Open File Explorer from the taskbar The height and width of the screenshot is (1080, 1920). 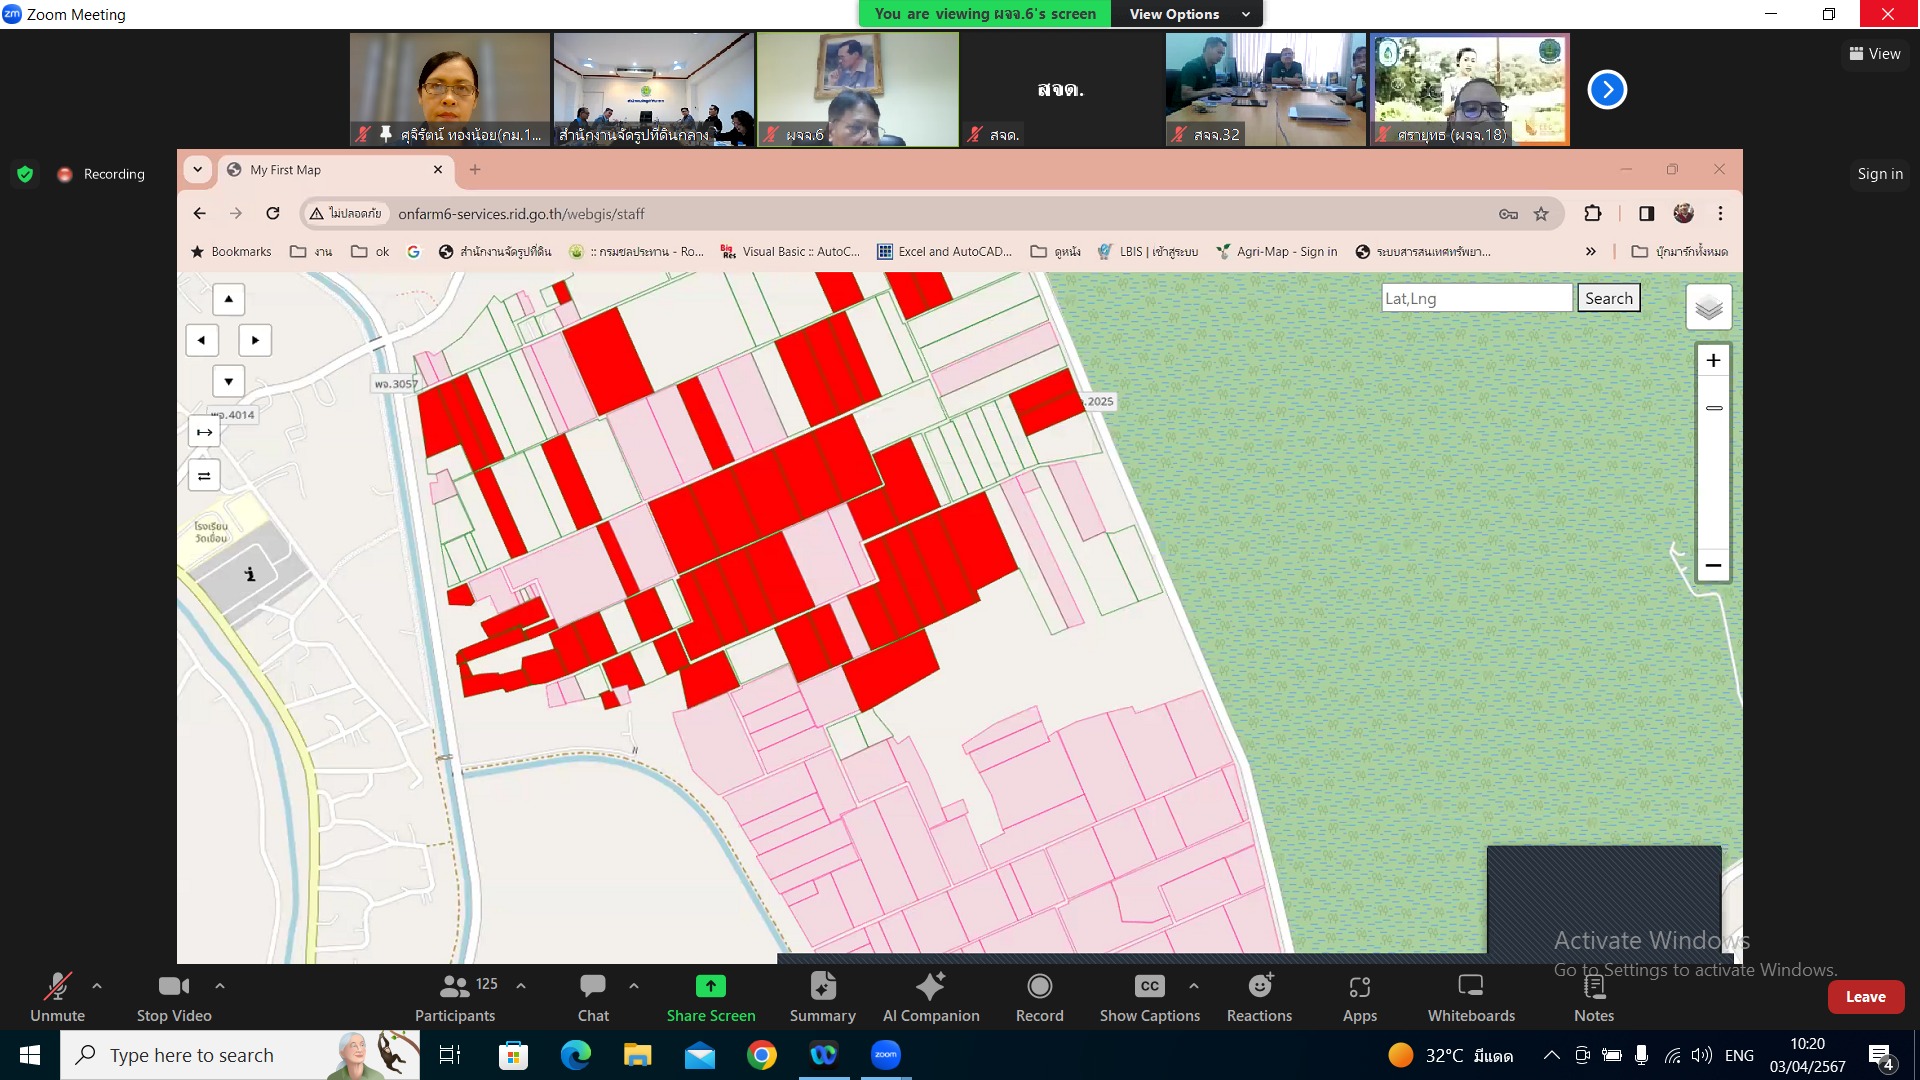coord(637,1055)
